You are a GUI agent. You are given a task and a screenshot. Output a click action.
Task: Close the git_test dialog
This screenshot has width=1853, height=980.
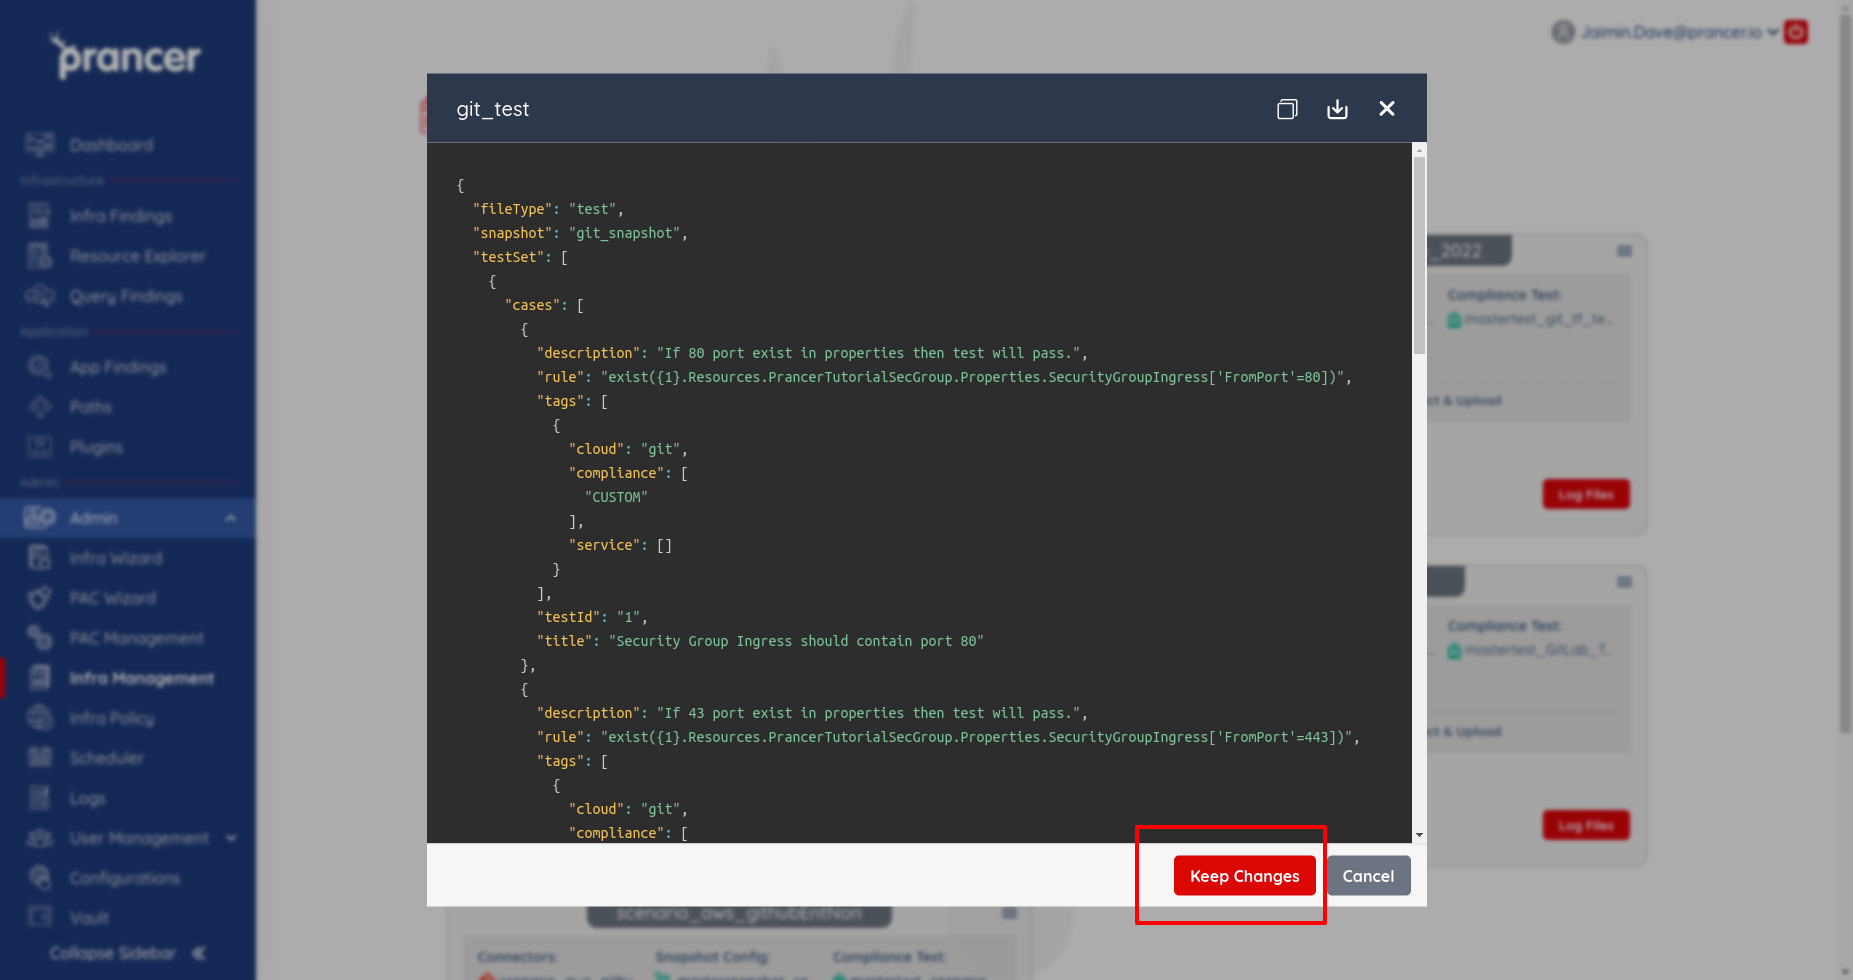coord(1387,109)
